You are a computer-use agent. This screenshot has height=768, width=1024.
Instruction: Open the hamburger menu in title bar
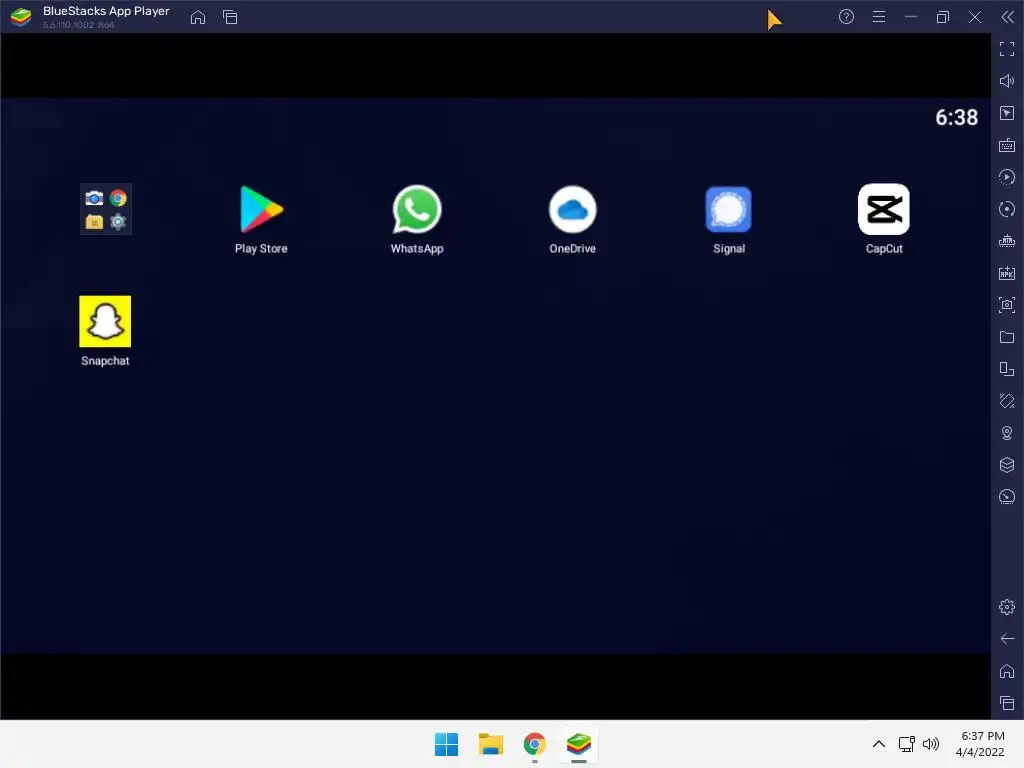(x=878, y=17)
